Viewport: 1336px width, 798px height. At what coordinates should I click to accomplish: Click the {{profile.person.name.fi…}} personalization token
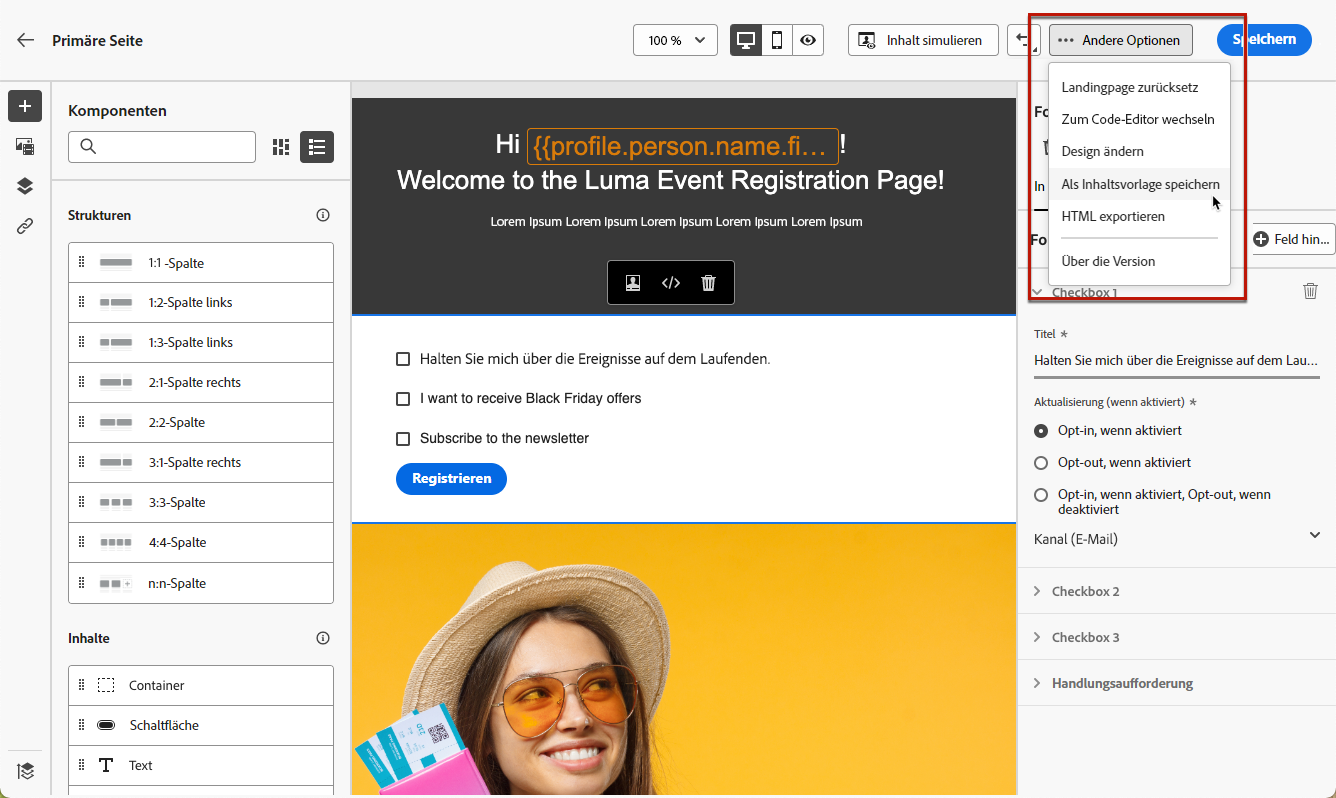click(683, 146)
